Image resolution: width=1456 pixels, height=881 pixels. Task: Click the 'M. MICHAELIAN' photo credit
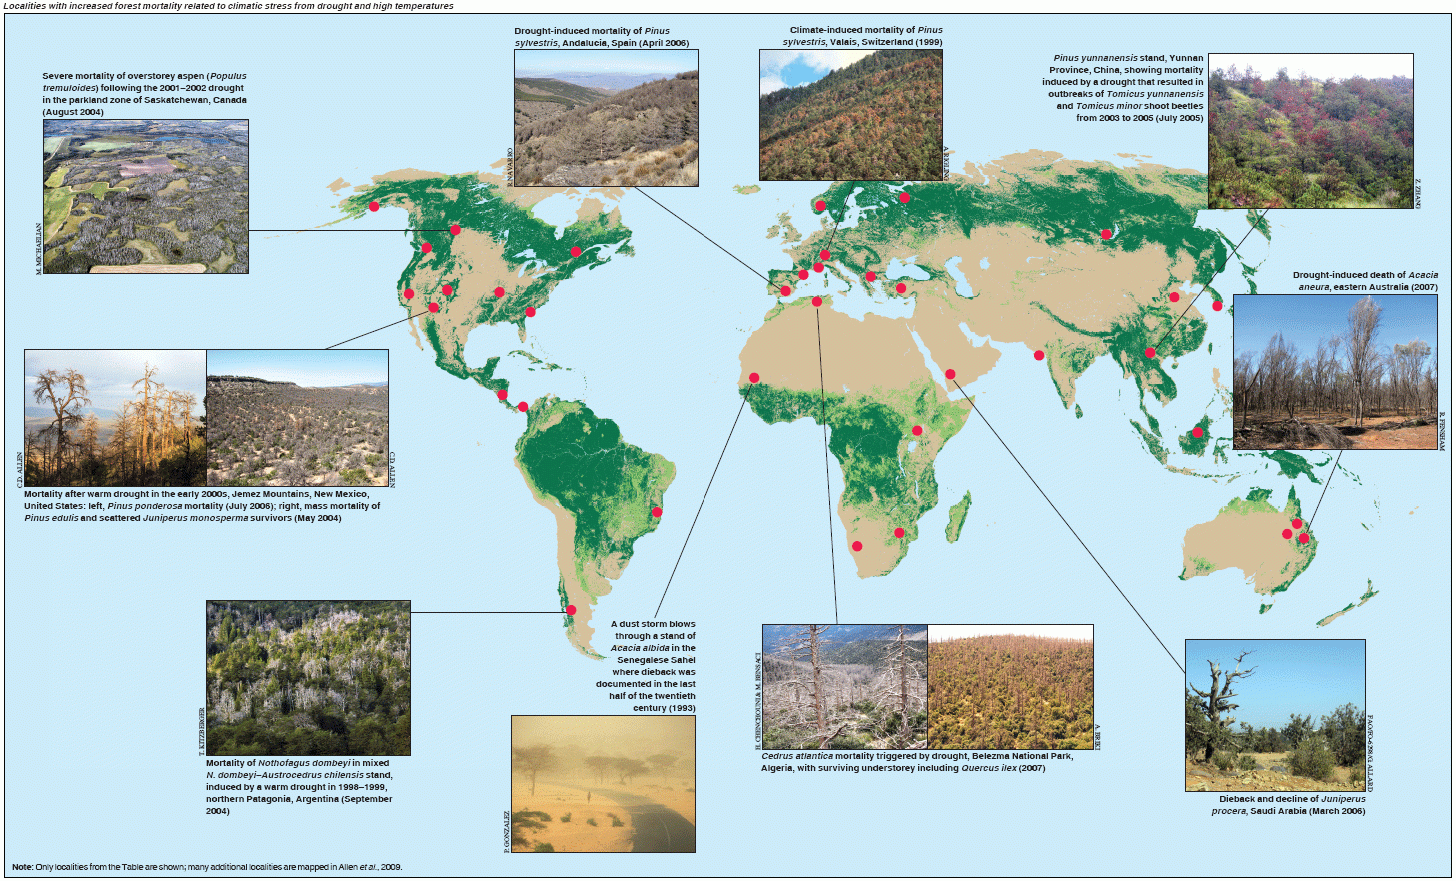point(39,248)
